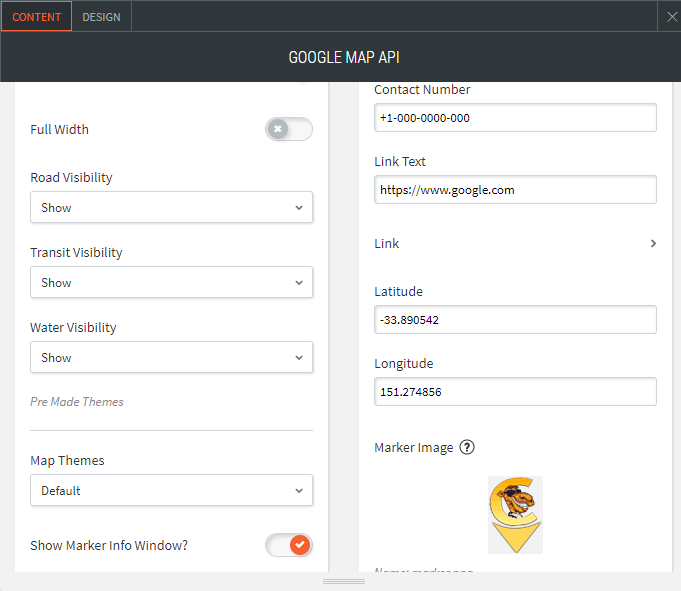The width and height of the screenshot is (681, 591).
Task: Grab the bottom panel resize handle
Action: pos(344,581)
